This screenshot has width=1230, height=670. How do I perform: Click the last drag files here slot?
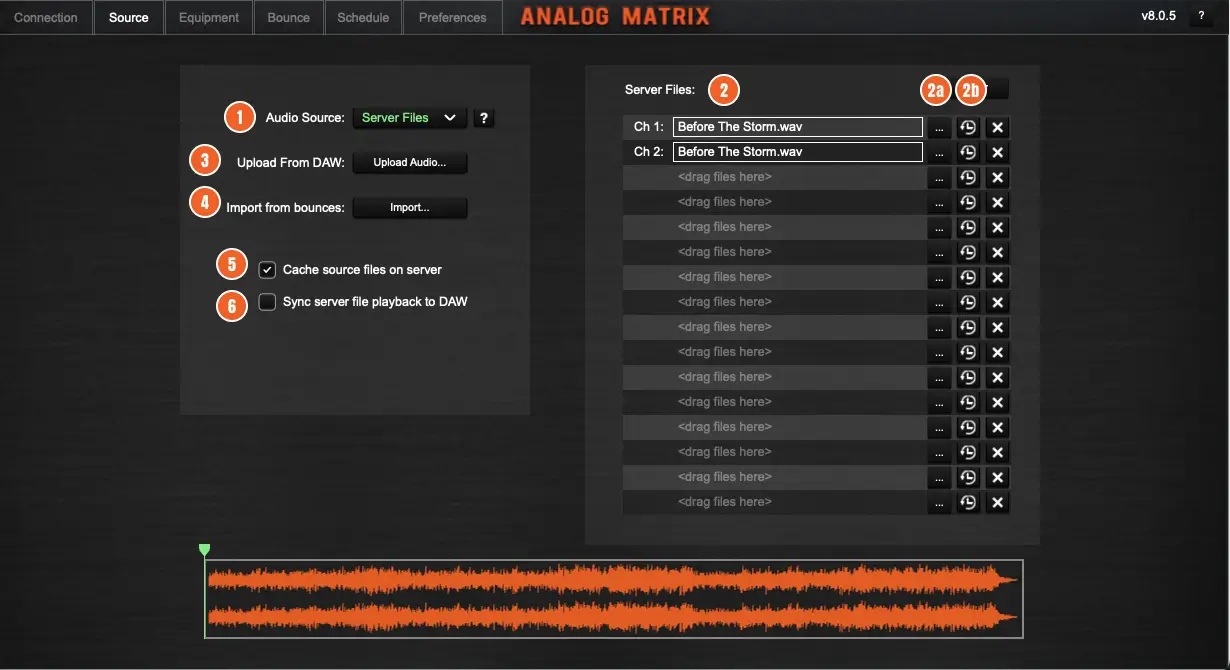(x=773, y=502)
